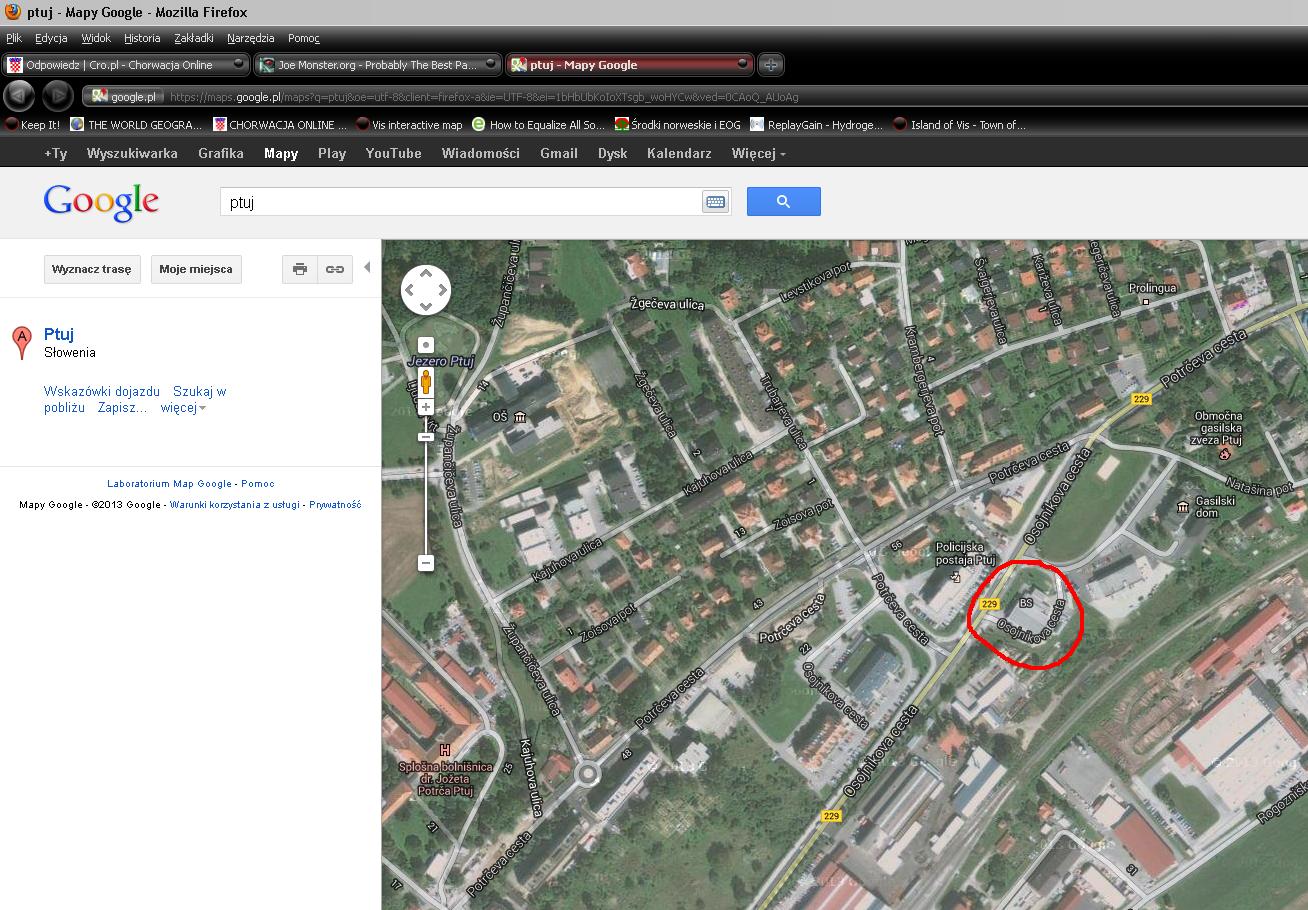Viewport: 1308px width, 910px height.
Task: Open the Zakładki menu
Action: tap(193, 37)
